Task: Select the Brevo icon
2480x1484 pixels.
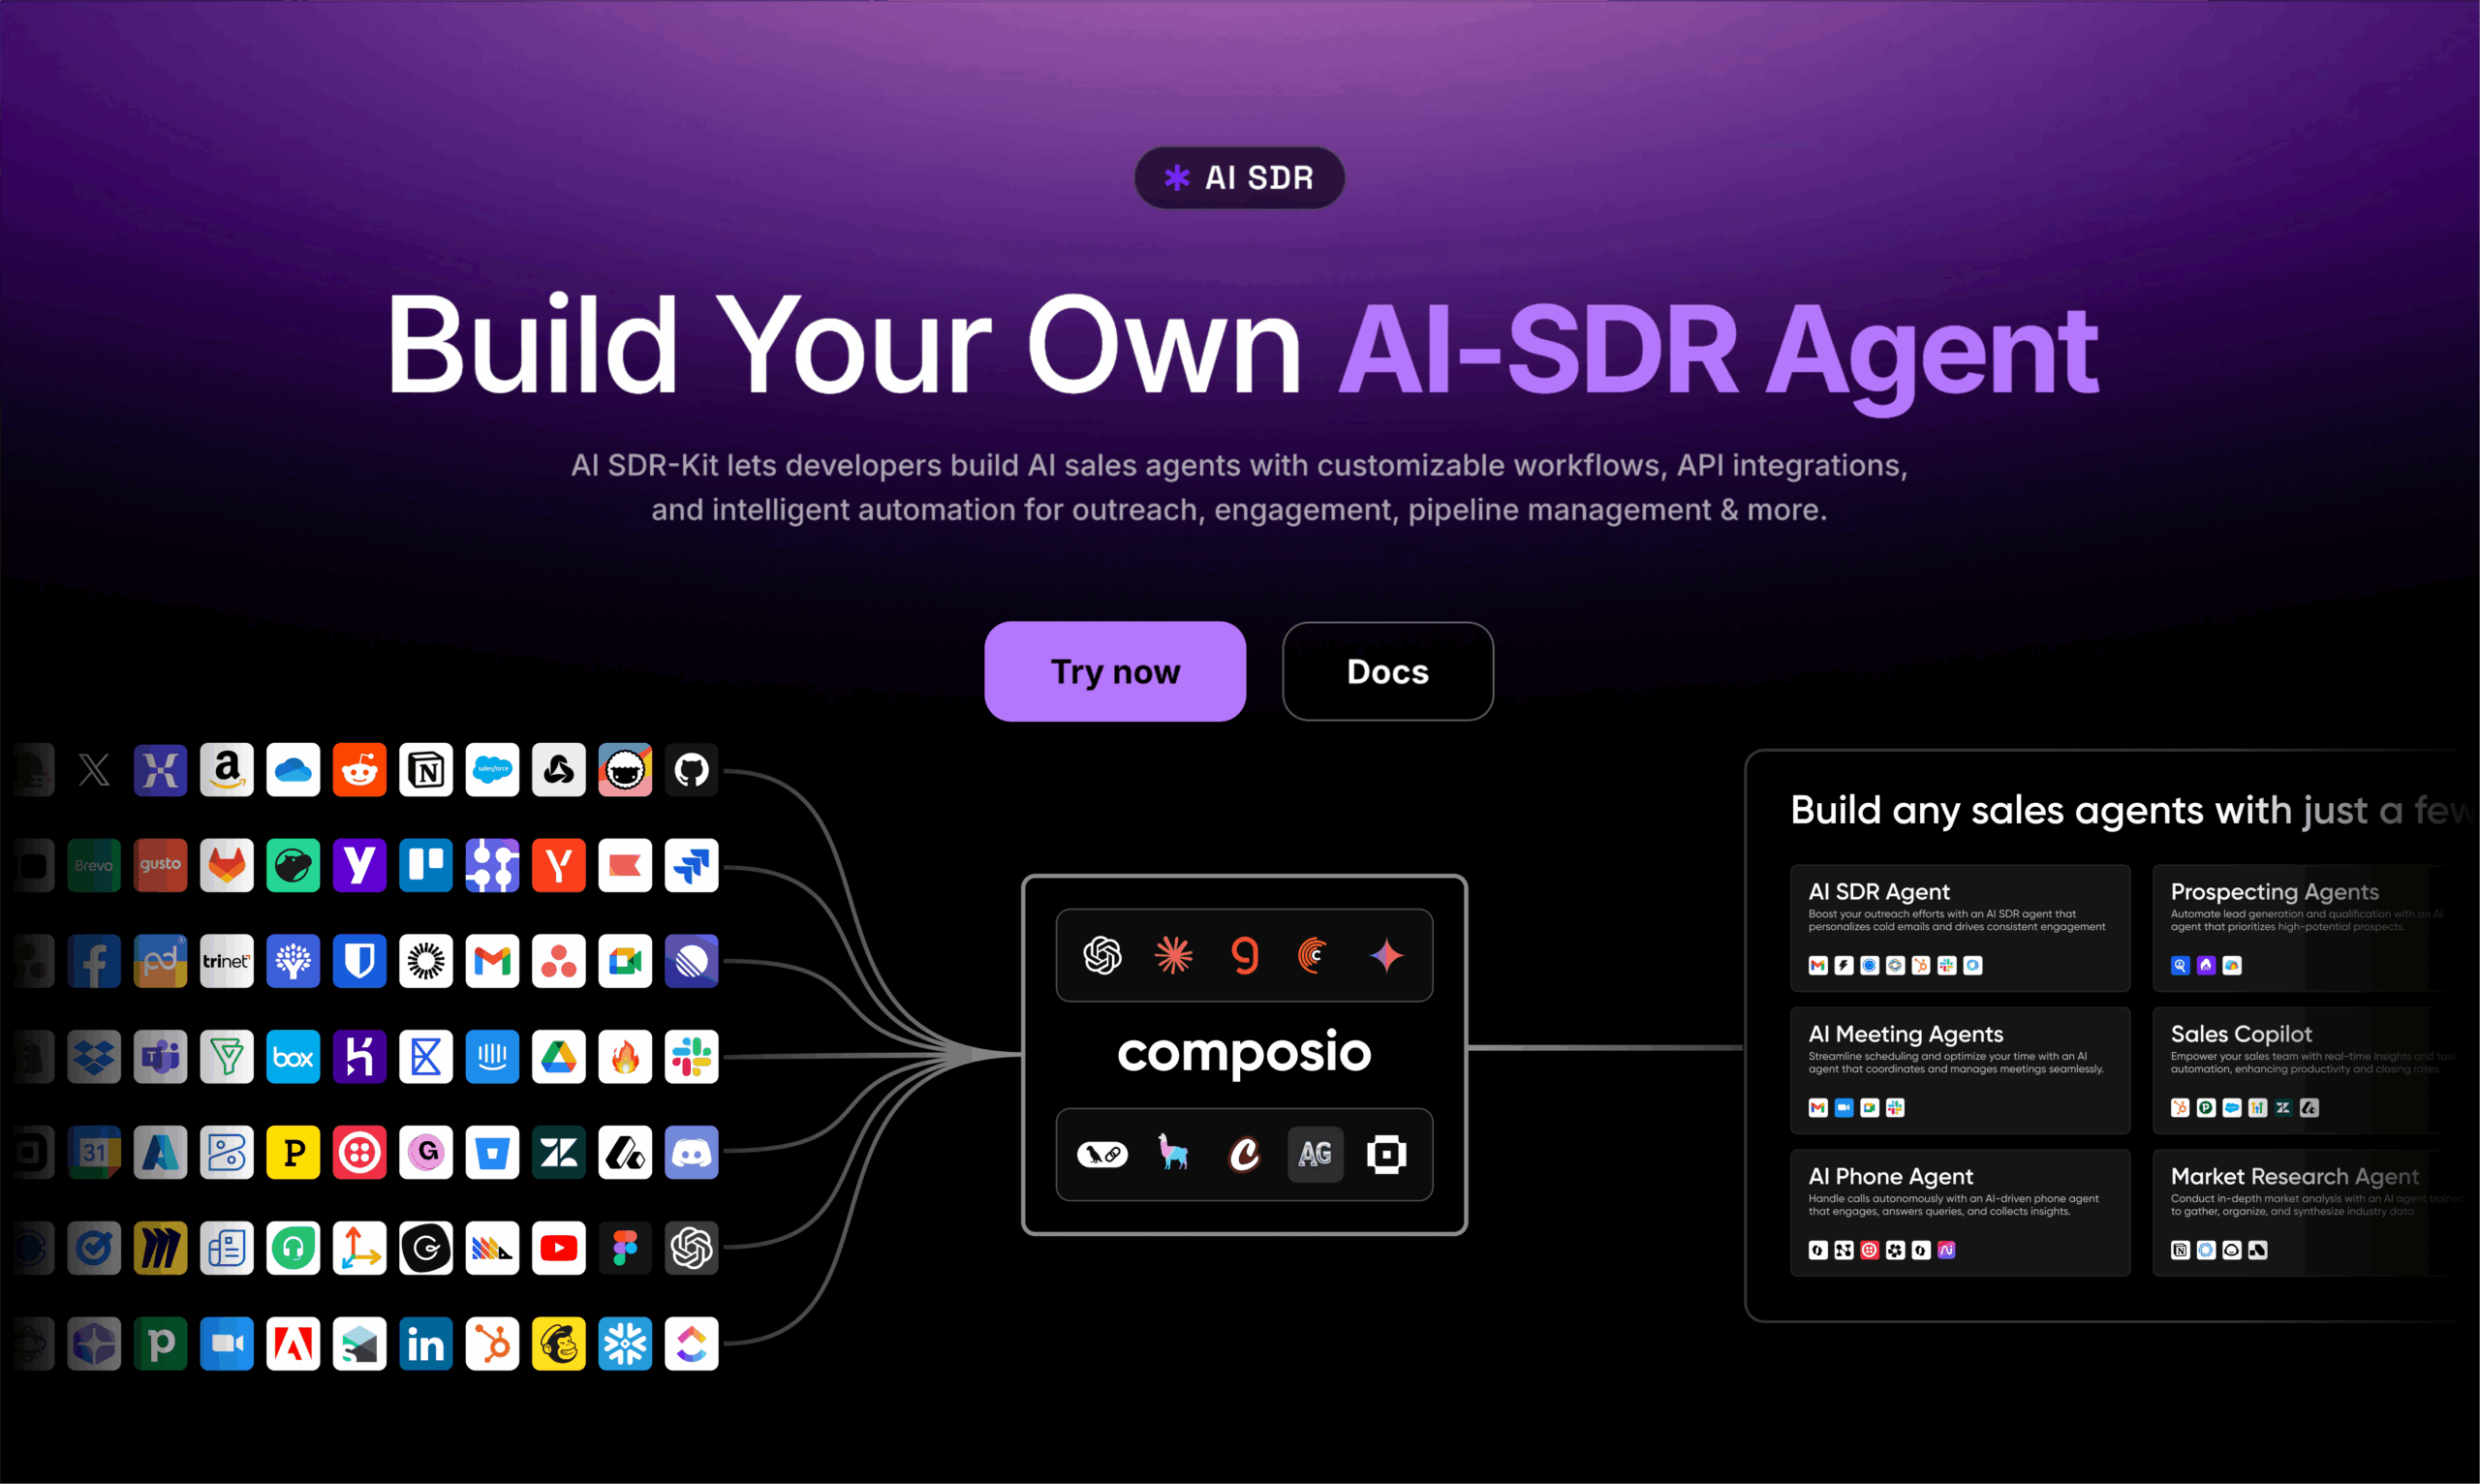Action: [x=94, y=865]
